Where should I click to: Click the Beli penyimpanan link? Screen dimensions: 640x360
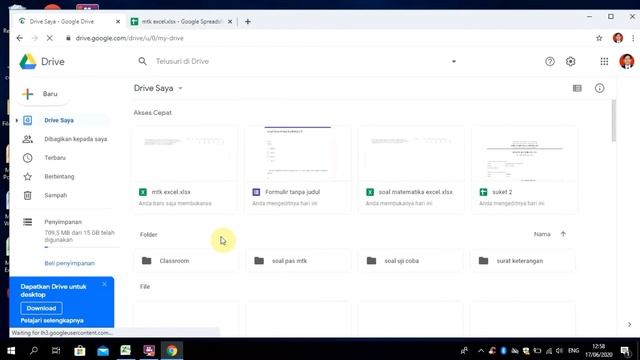click(x=69, y=263)
